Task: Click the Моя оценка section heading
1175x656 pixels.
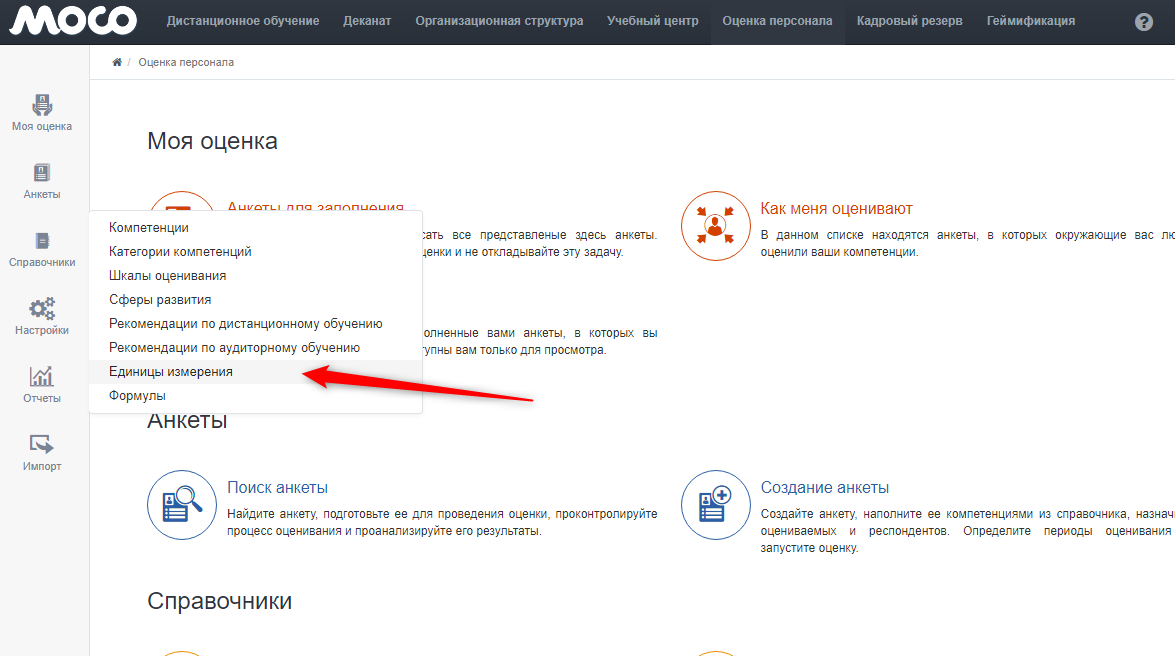Action: pyautogui.click(x=212, y=141)
